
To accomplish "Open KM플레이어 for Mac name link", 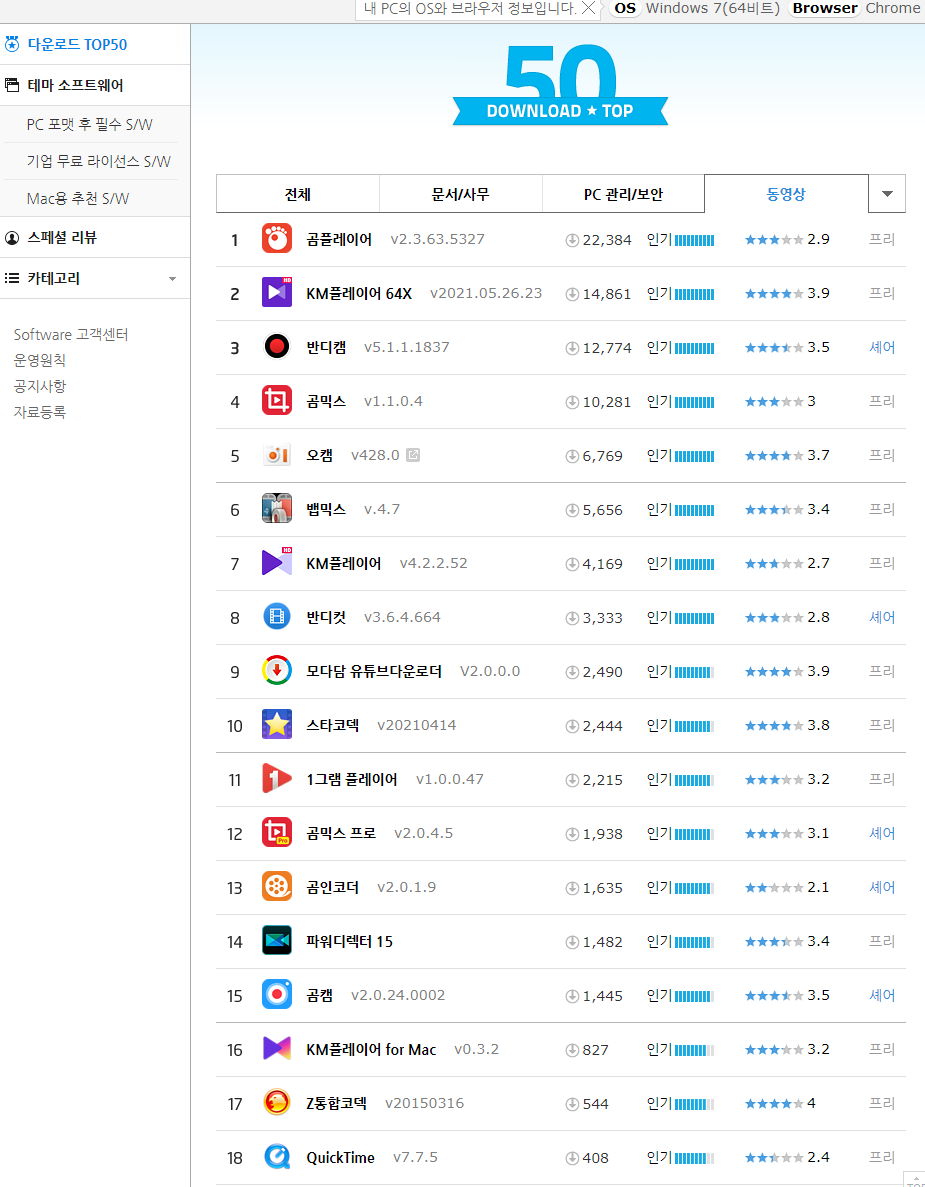I will 371,1049.
